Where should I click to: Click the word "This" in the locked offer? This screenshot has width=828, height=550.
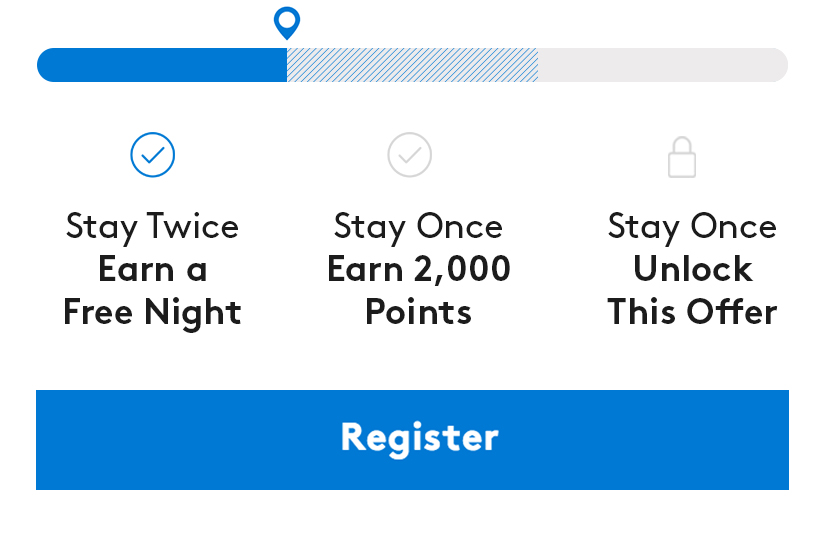[x=642, y=312]
